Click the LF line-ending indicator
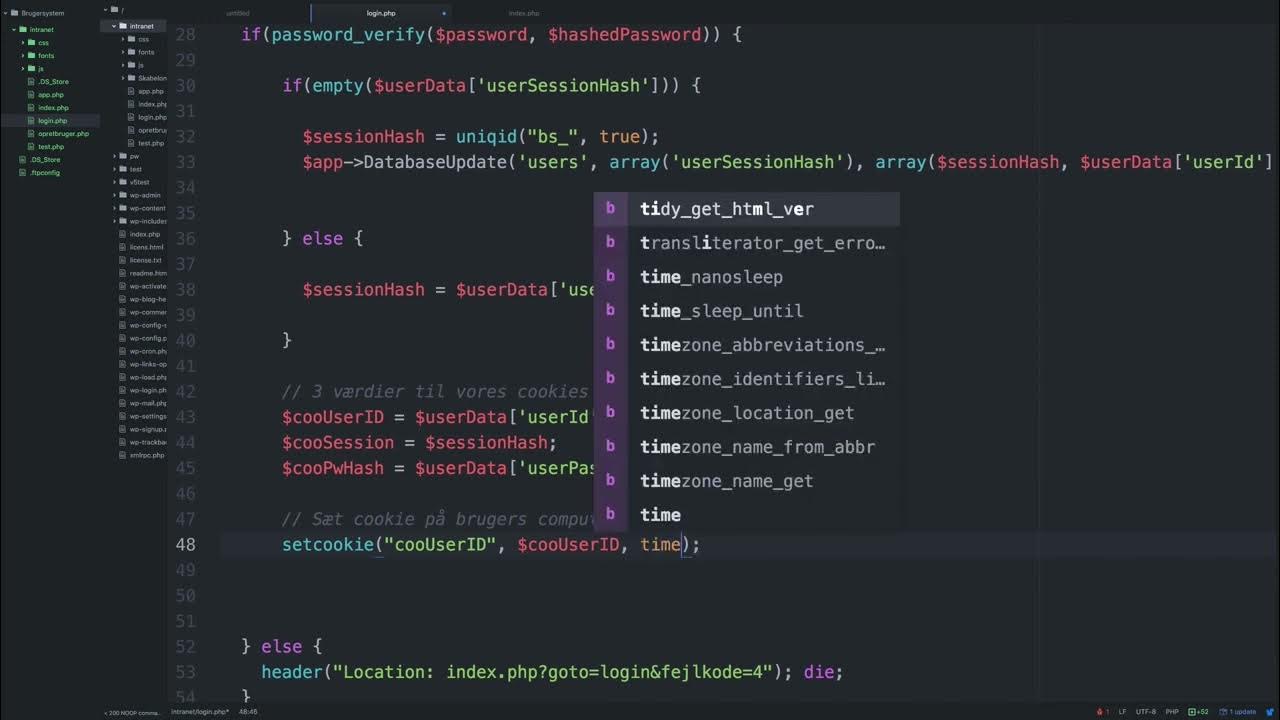 [1123, 713]
